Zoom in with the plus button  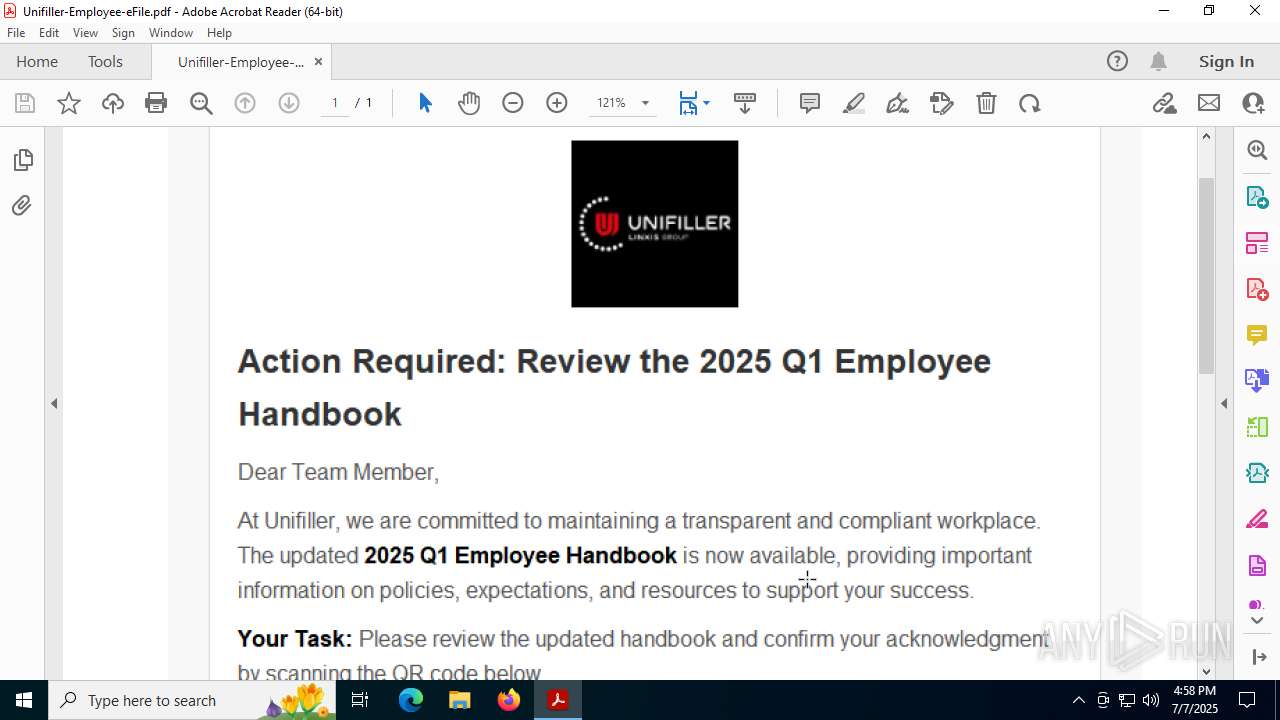click(557, 103)
